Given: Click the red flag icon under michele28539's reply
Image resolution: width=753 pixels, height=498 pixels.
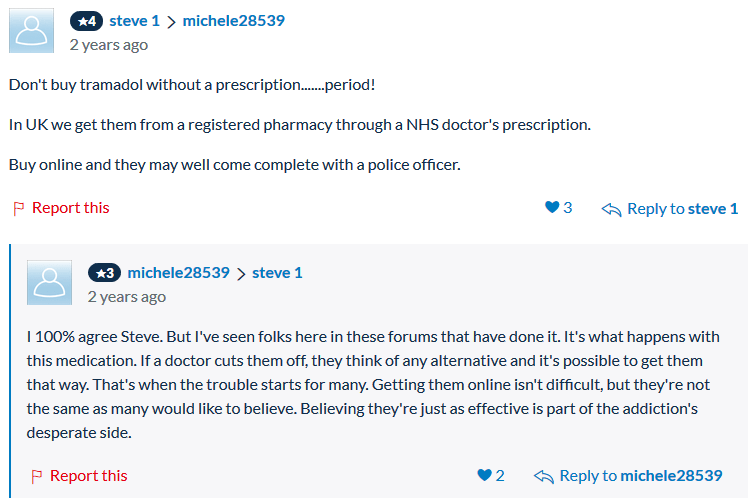Looking at the screenshot, I should 36,476.
